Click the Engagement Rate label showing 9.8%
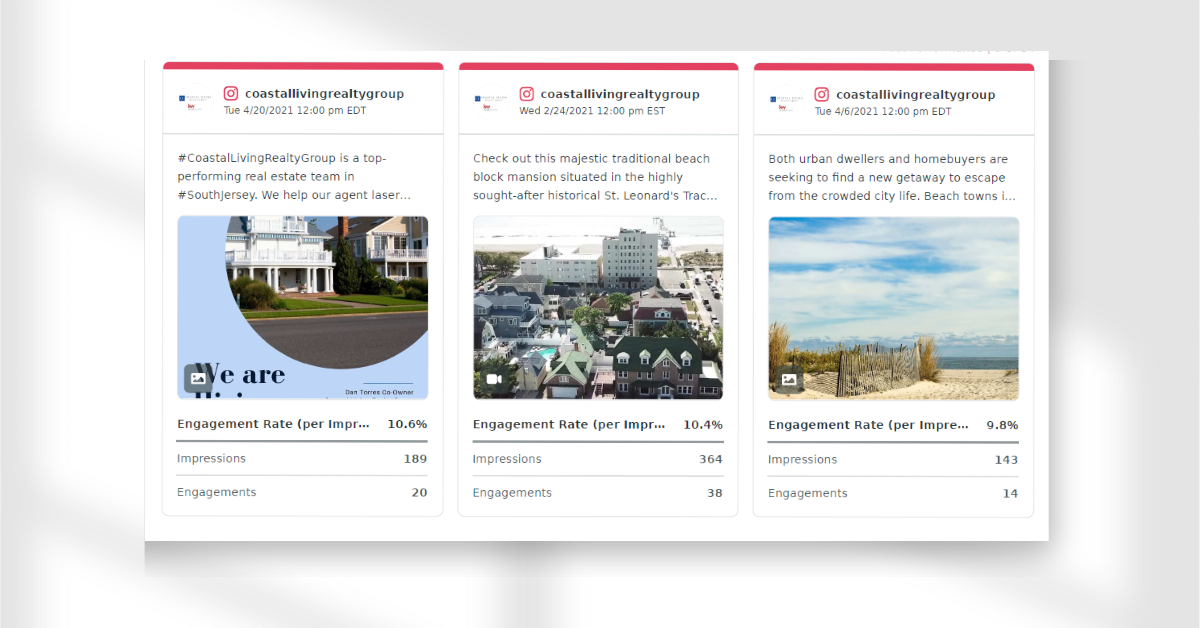The width and height of the screenshot is (1200, 628). pyautogui.click(x=868, y=425)
